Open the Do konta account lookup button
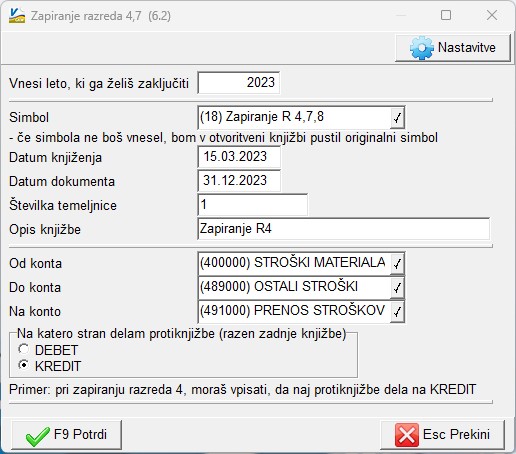The width and height of the screenshot is (516, 454). (x=397, y=288)
